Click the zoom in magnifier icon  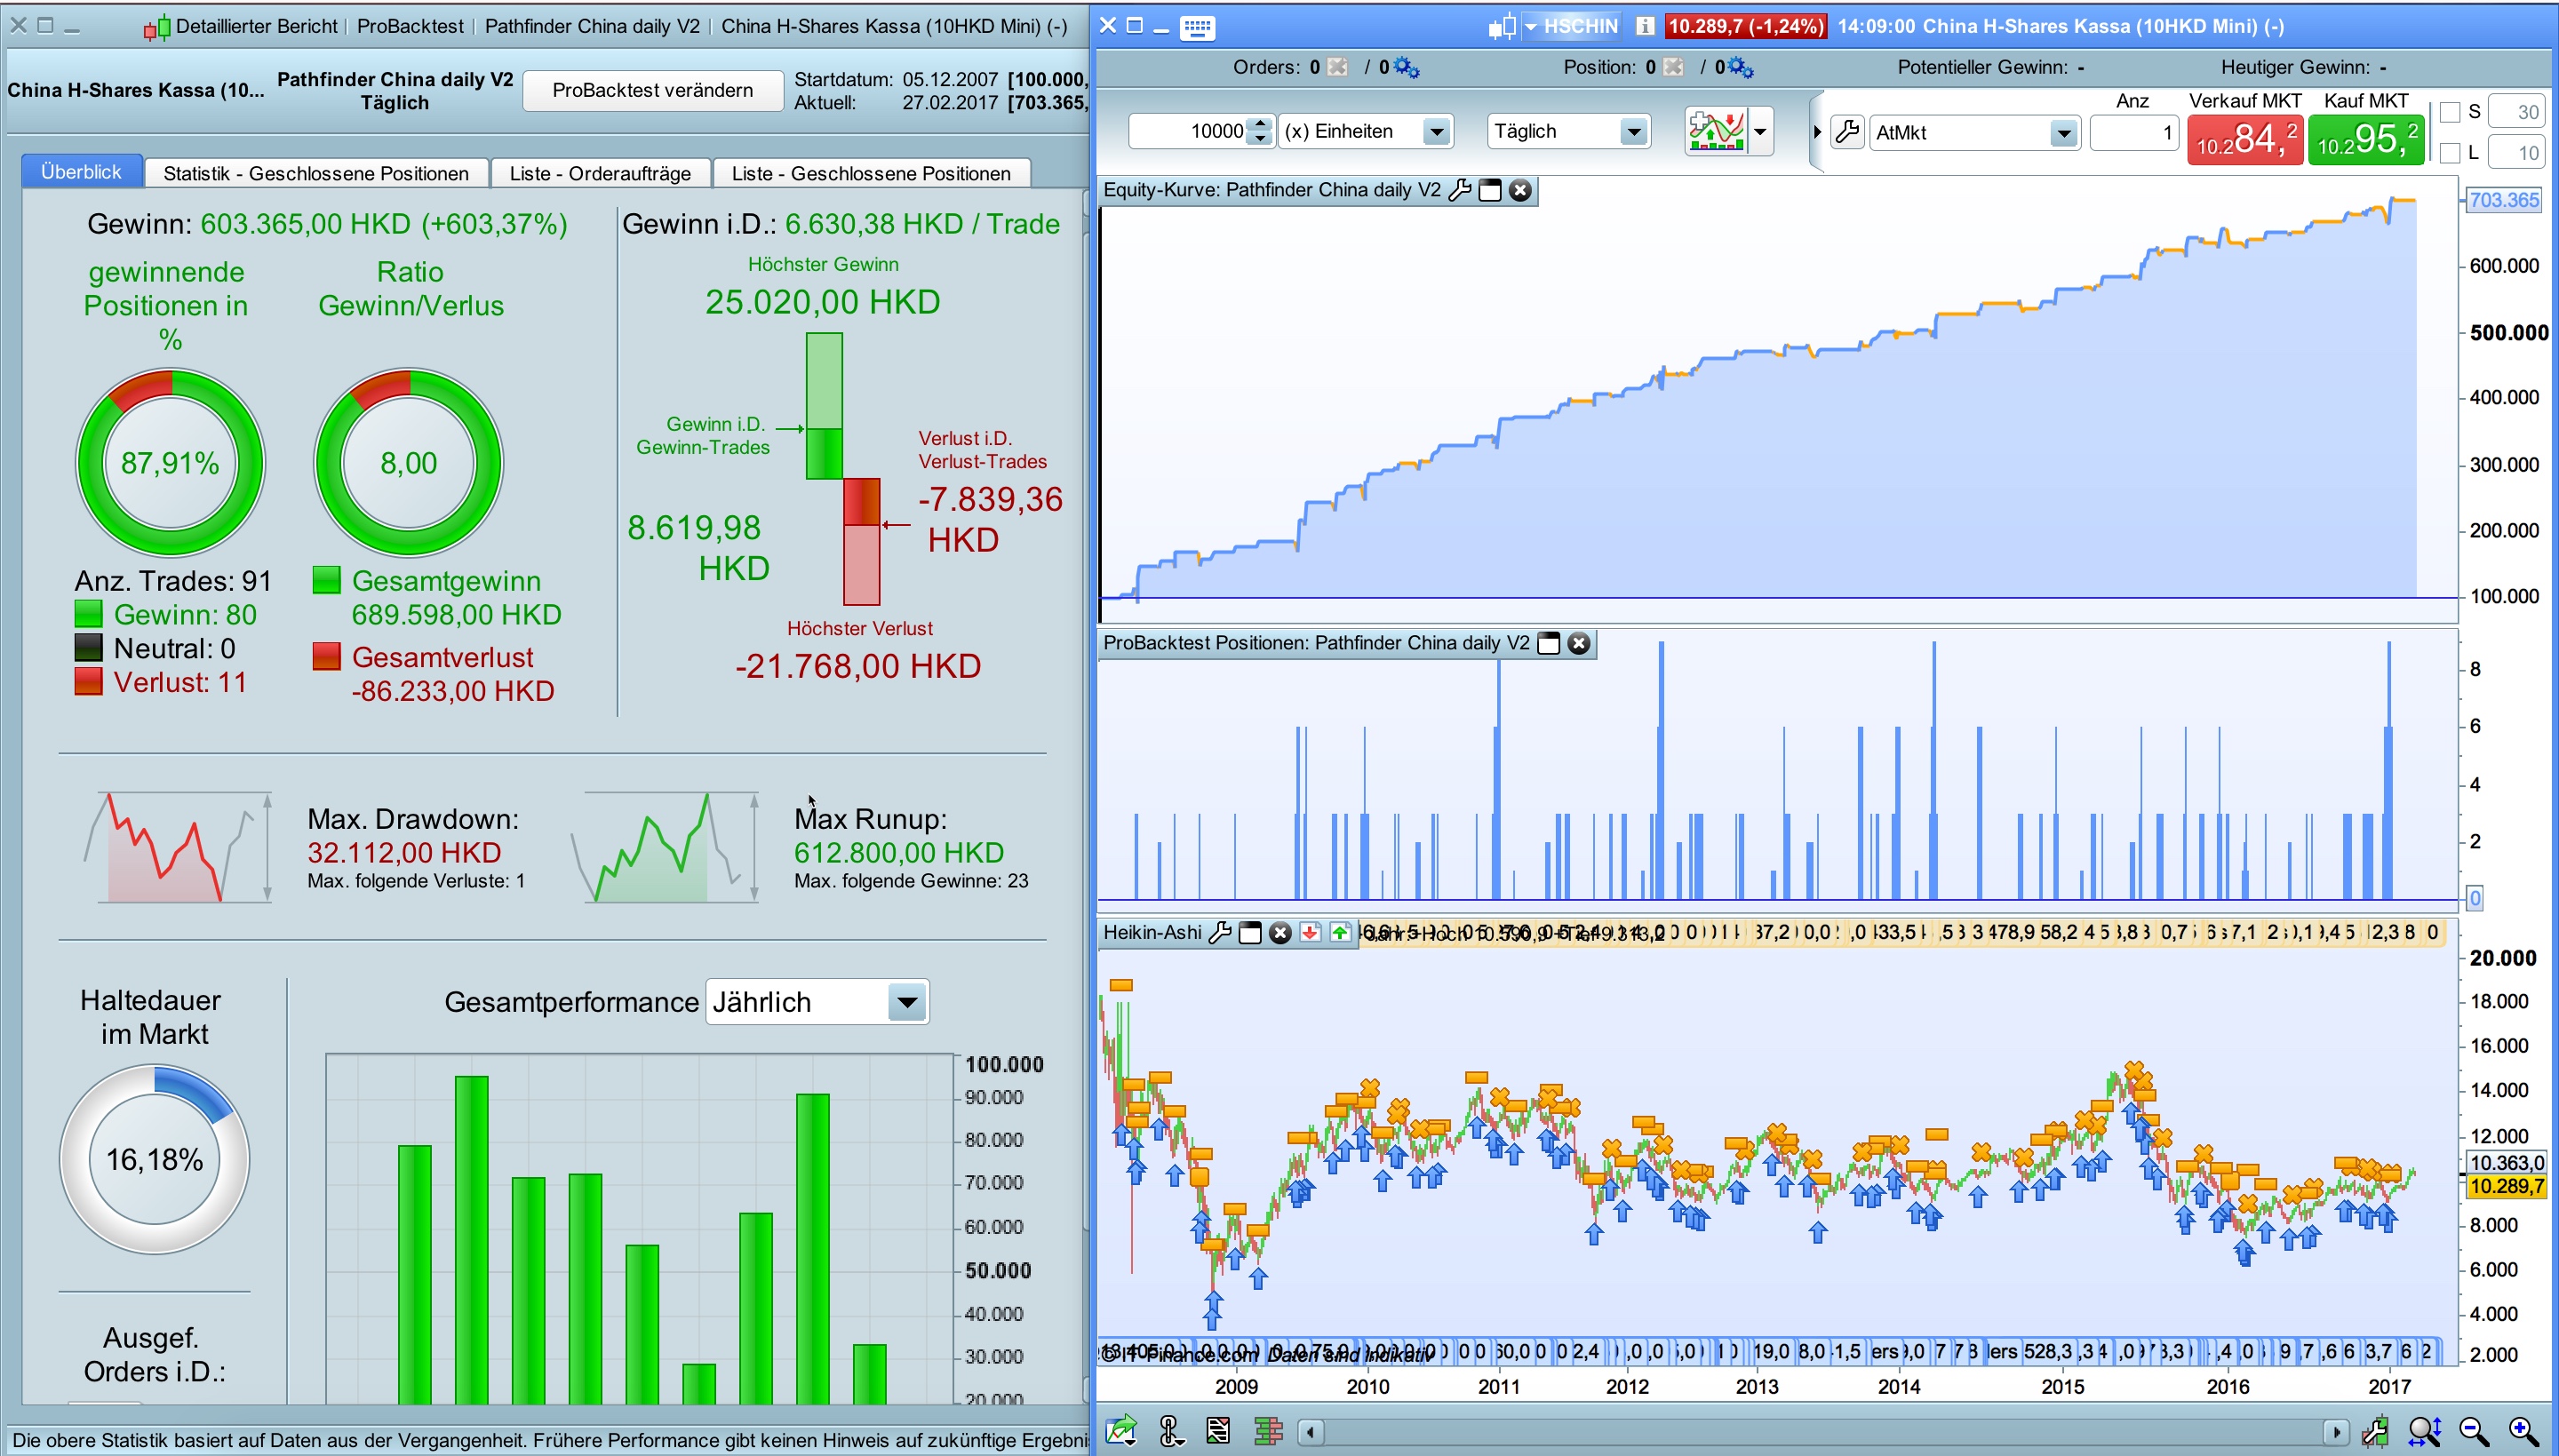pos(2521,1432)
